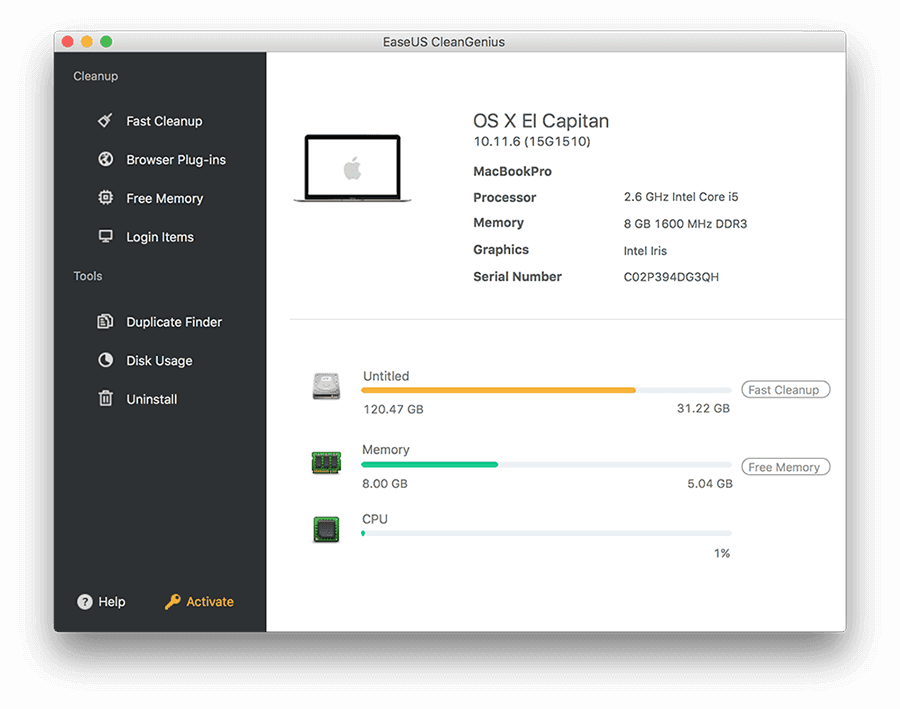Screen dimensions: 900x709
Task: Click the orange Untitled disk usage bar
Action: point(498,390)
